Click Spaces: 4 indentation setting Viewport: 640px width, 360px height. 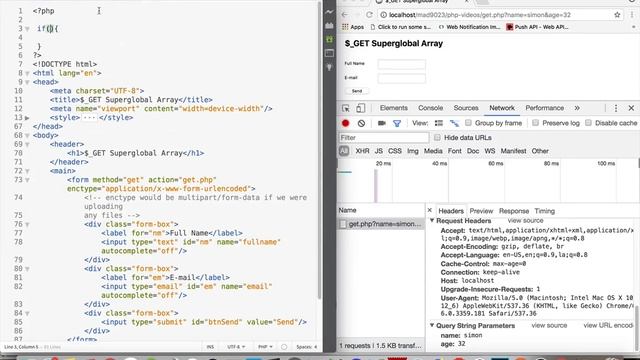pyautogui.click(x=307, y=347)
